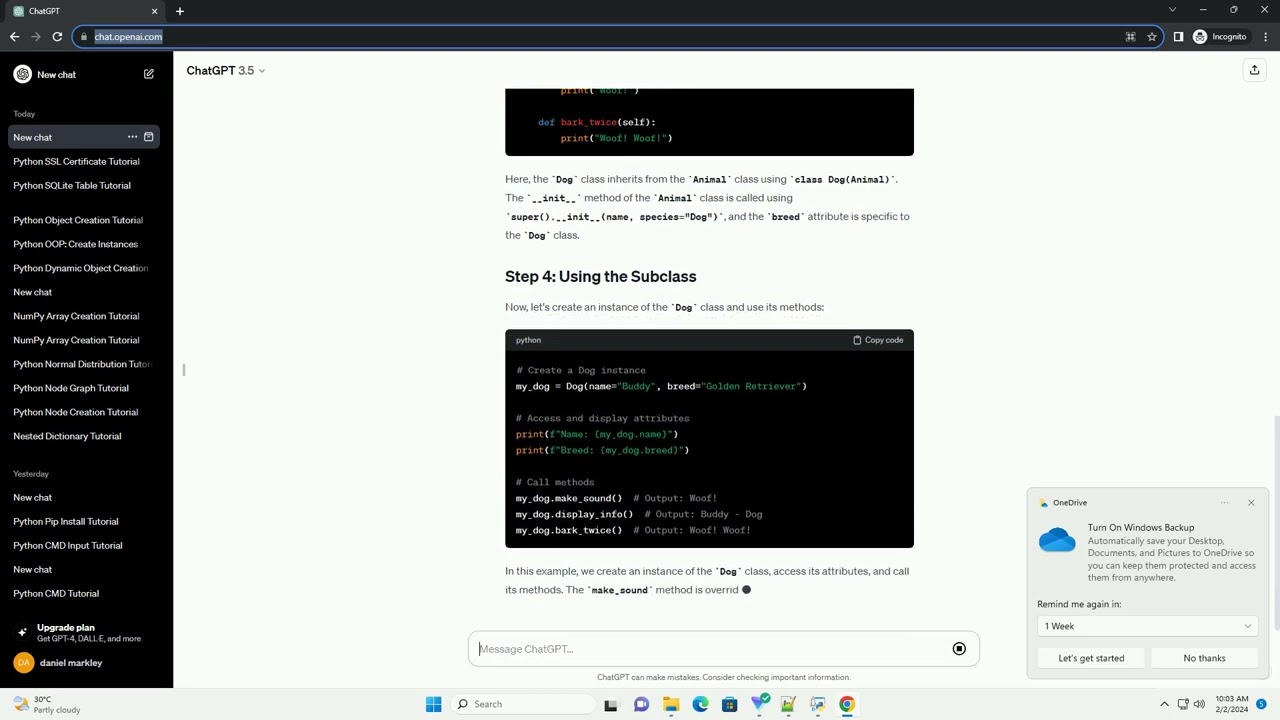Open Microsoft Store from the taskbar

coord(729,704)
